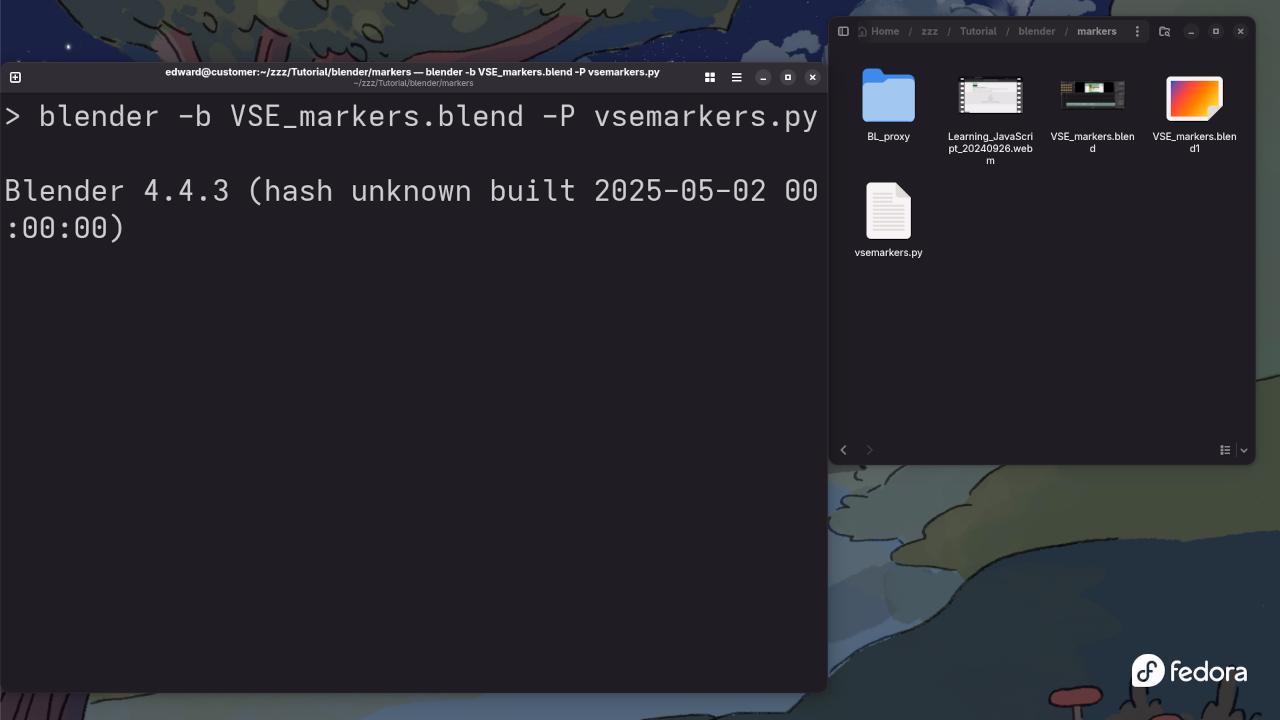This screenshot has height=720, width=1280.
Task: Open the terminal hamburger menu
Action: [736, 77]
